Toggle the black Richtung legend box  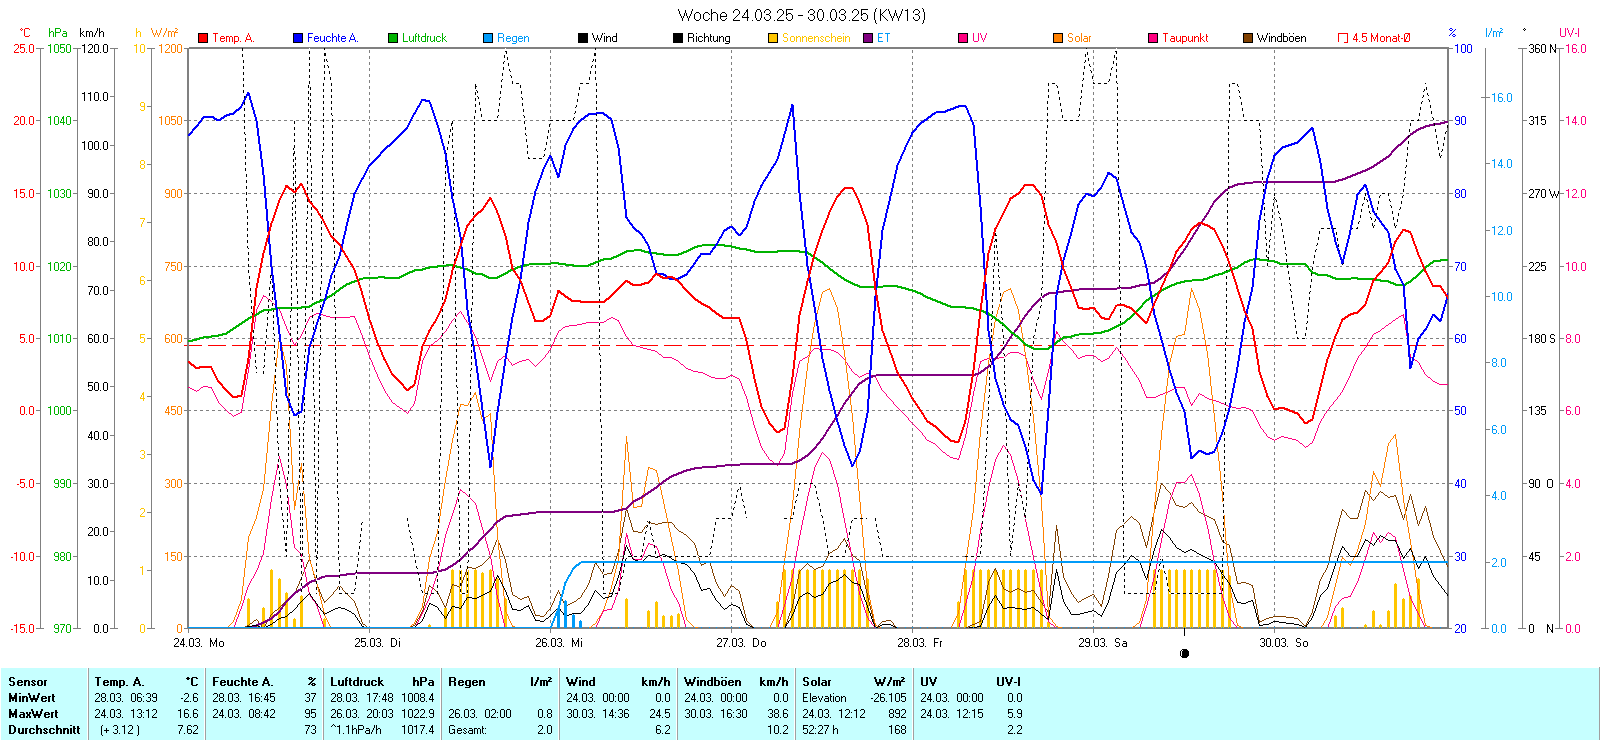[x=678, y=38]
